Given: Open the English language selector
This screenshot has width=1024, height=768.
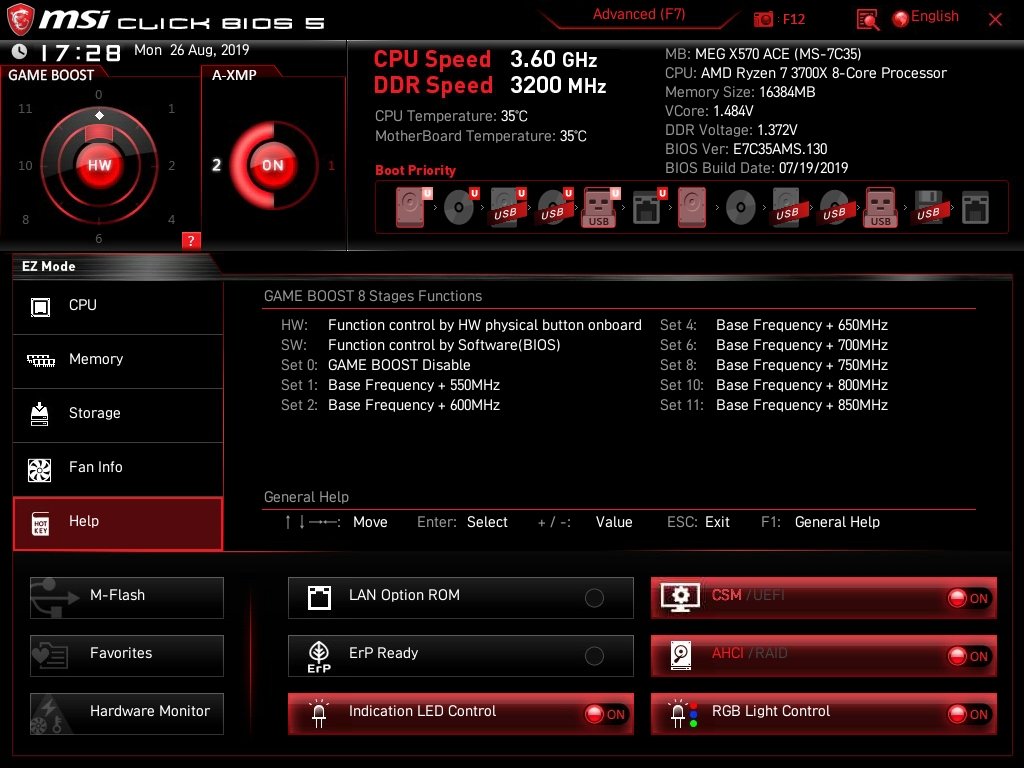Looking at the screenshot, I should pos(926,17).
